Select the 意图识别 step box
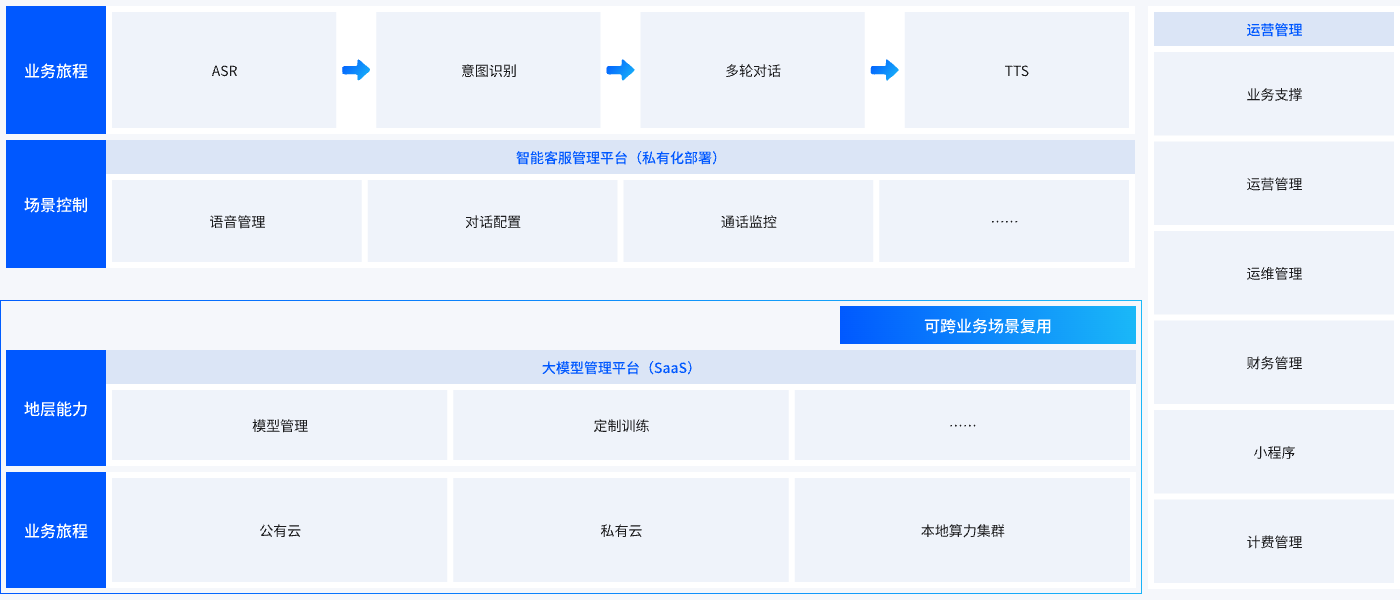The image size is (1400, 600). coord(488,70)
